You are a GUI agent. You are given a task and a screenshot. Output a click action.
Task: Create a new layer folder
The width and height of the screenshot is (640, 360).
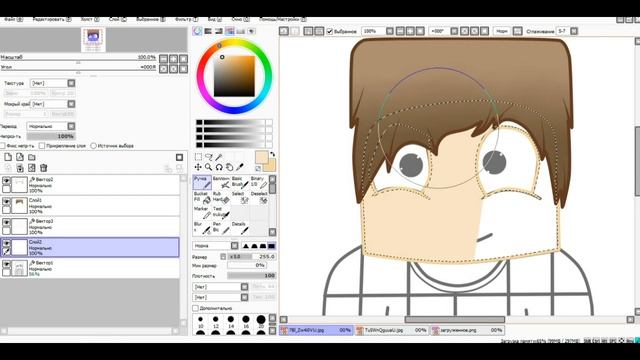pos(31,157)
